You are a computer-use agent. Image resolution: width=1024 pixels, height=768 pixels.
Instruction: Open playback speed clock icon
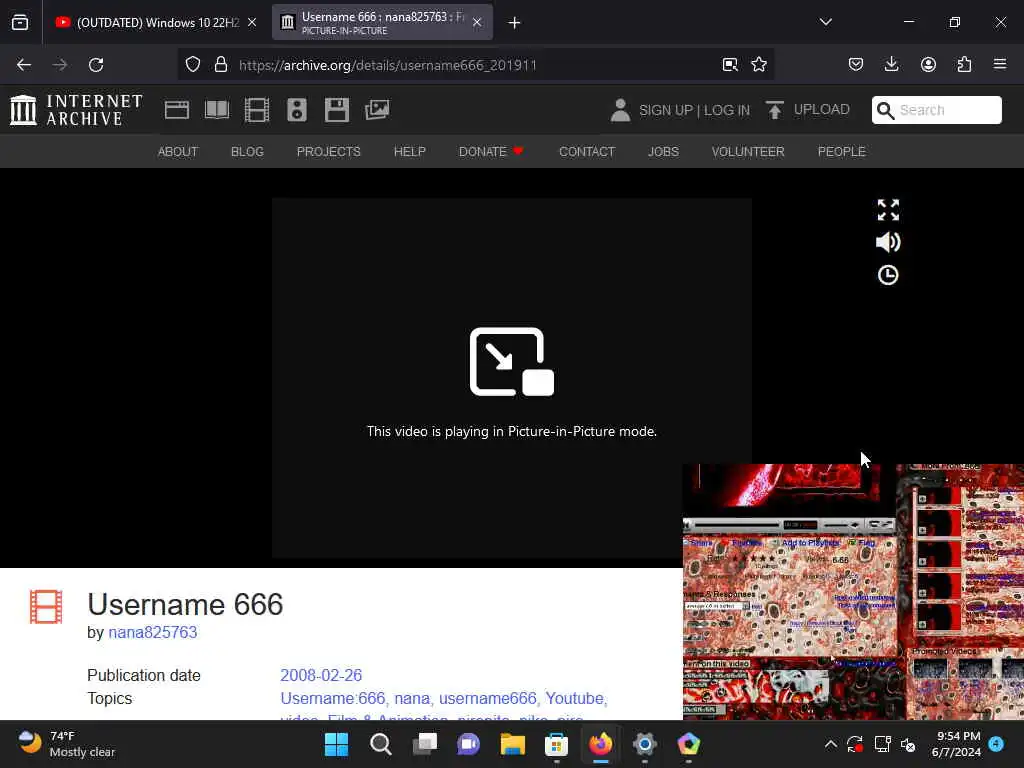pos(888,275)
